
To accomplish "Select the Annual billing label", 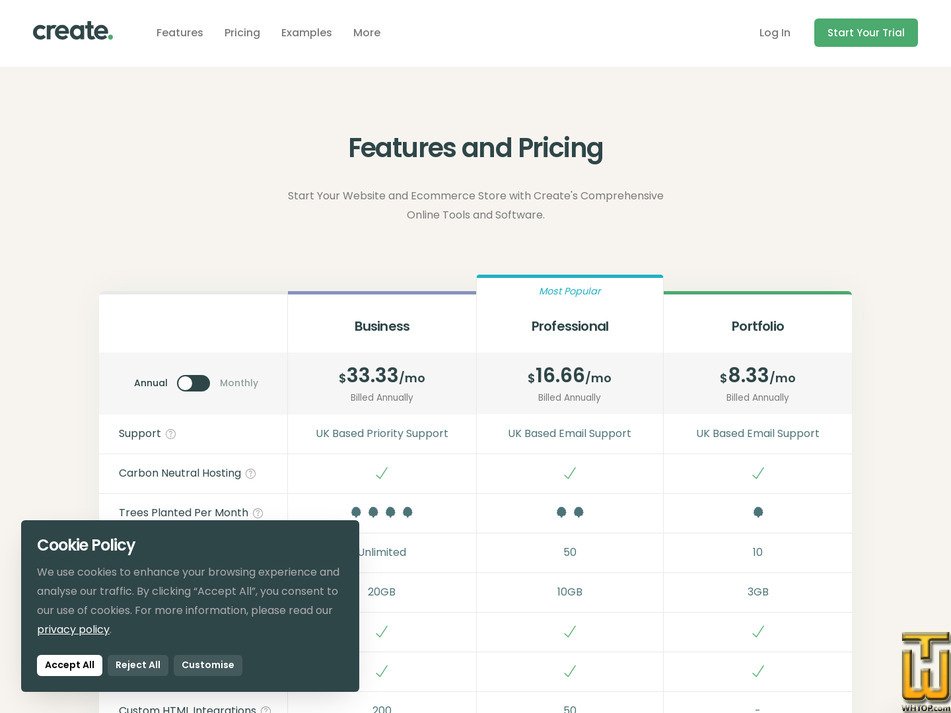I will coord(150,383).
